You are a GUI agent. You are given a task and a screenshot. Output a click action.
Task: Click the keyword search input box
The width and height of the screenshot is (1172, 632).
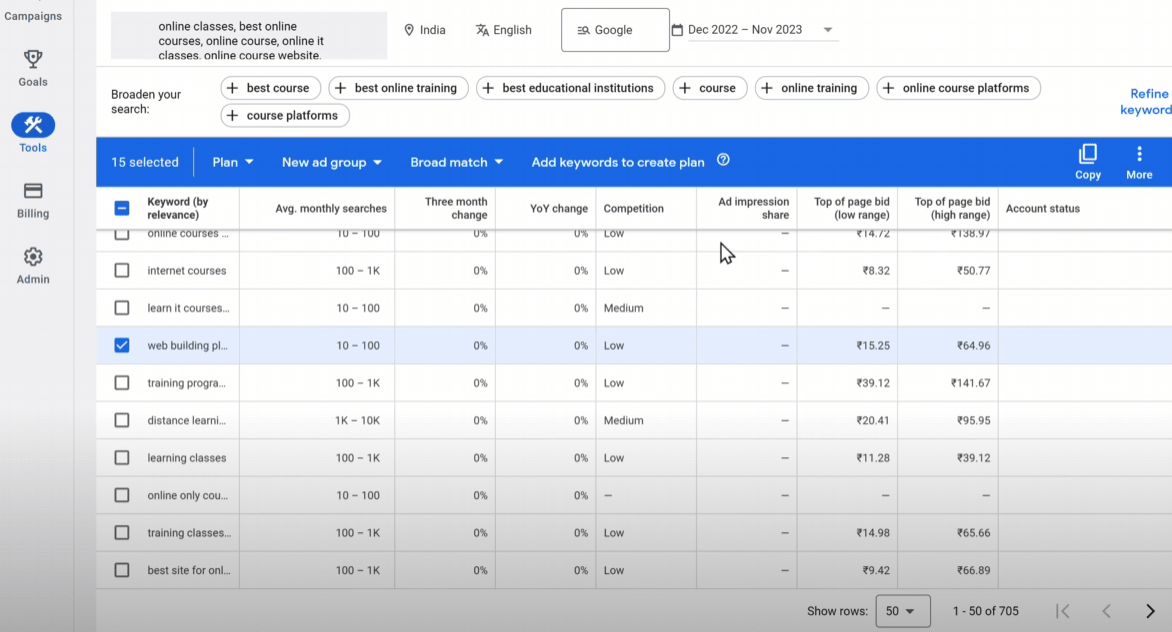pyautogui.click(x=248, y=36)
